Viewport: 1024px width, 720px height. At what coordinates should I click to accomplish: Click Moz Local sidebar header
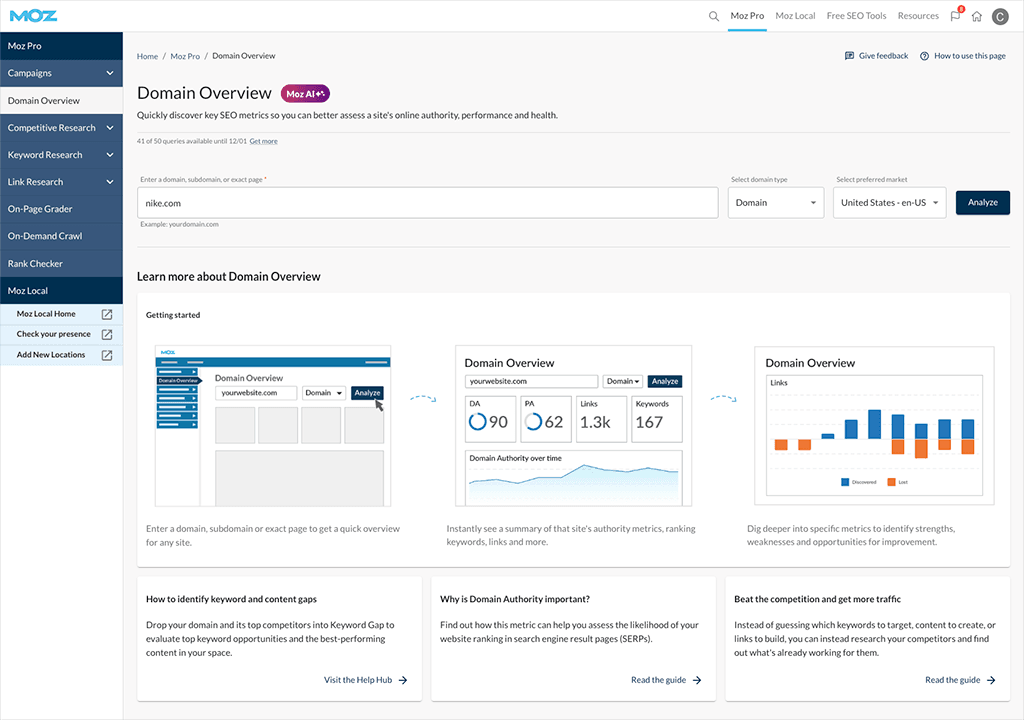tap(61, 291)
